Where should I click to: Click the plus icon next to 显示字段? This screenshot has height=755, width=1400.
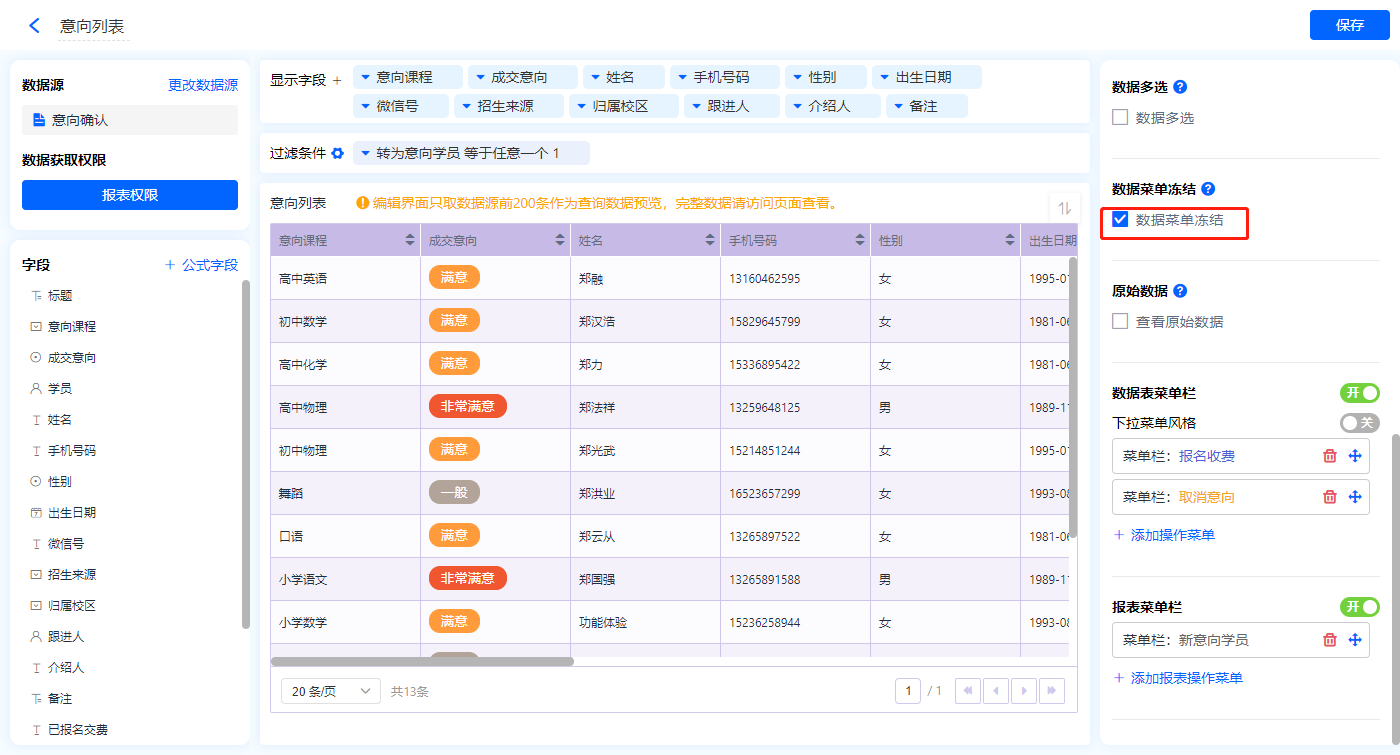click(x=337, y=80)
